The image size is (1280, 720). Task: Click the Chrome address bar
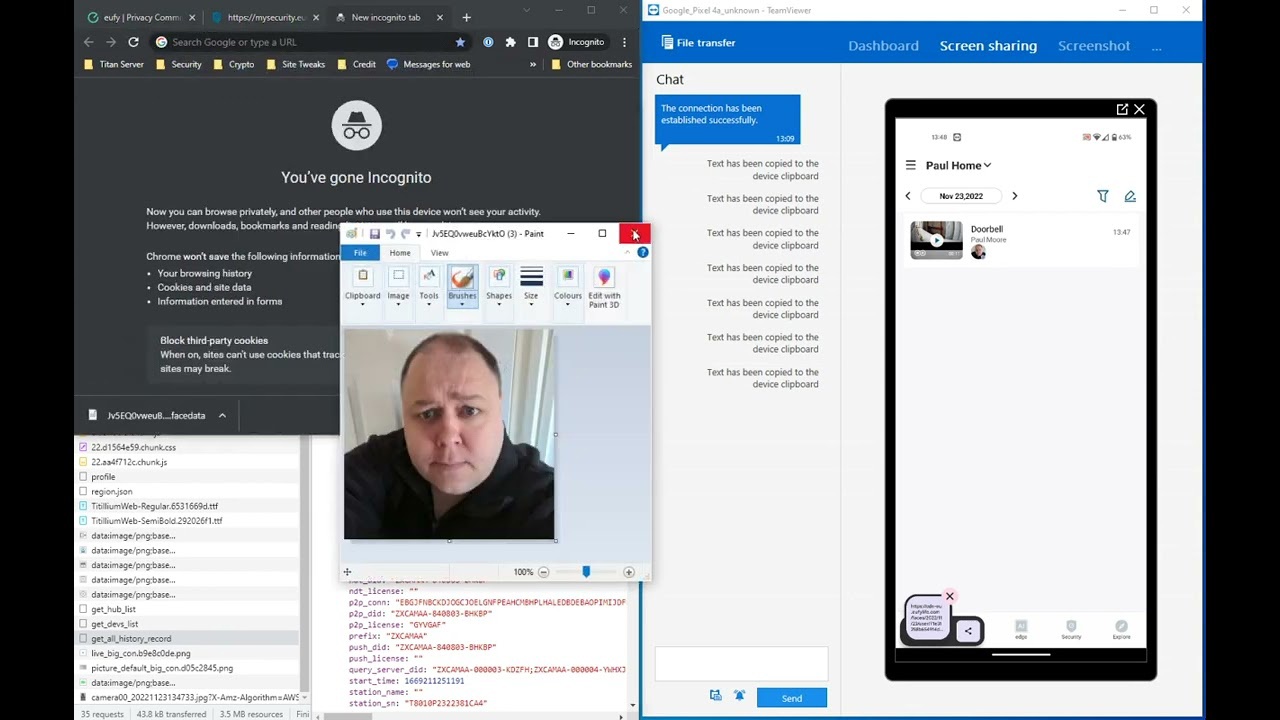coord(310,42)
